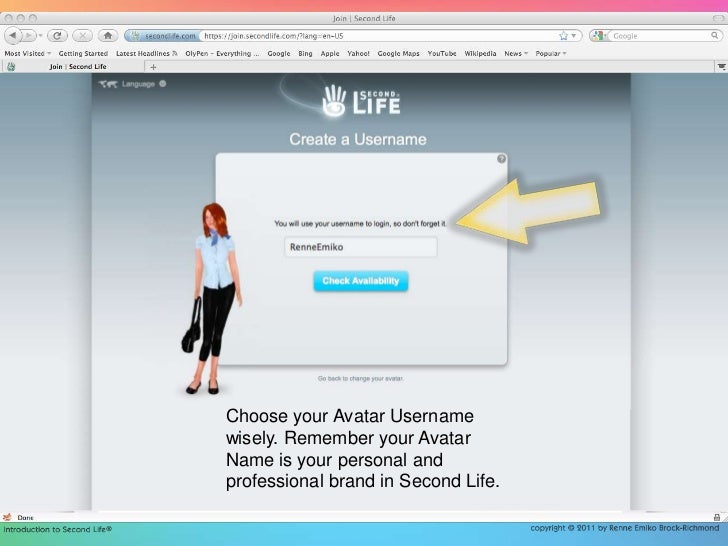The width and height of the screenshot is (728, 546).
Task: Click the Create a Username heading
Action: (x=358, y=139)
